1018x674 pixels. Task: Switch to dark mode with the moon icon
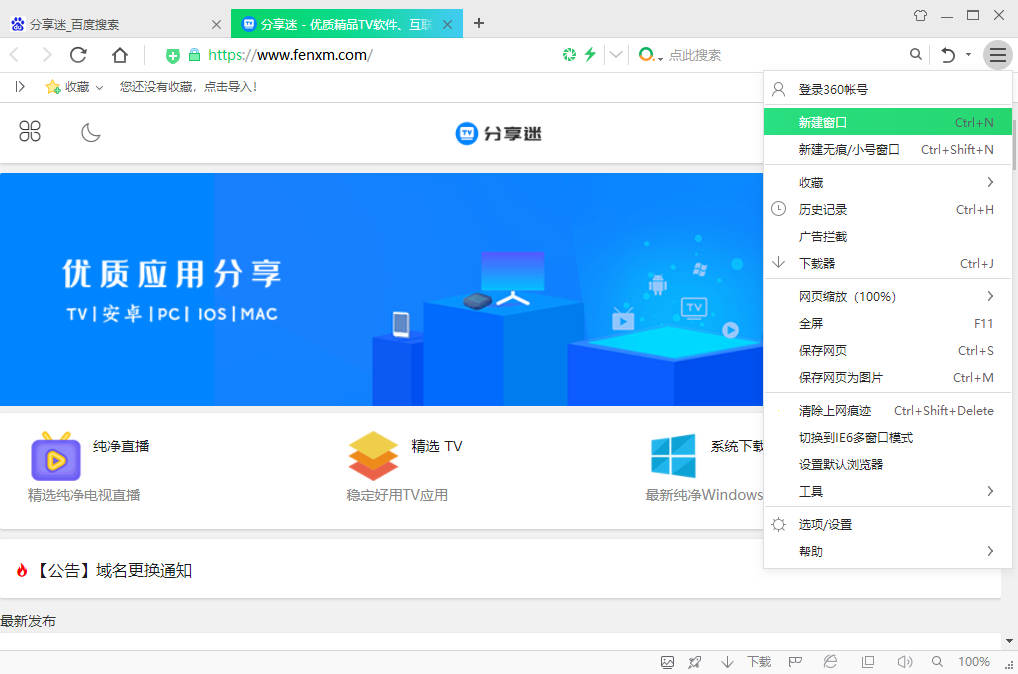point(90,131)
